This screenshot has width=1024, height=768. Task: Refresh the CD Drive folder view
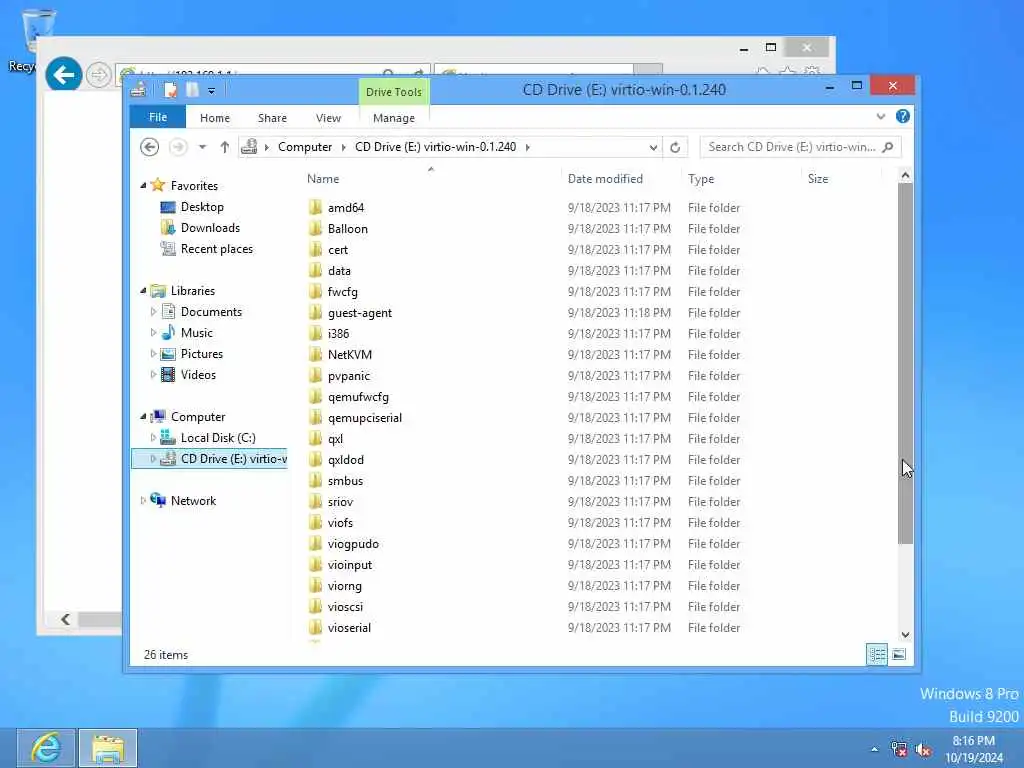(x=675, y=148)
